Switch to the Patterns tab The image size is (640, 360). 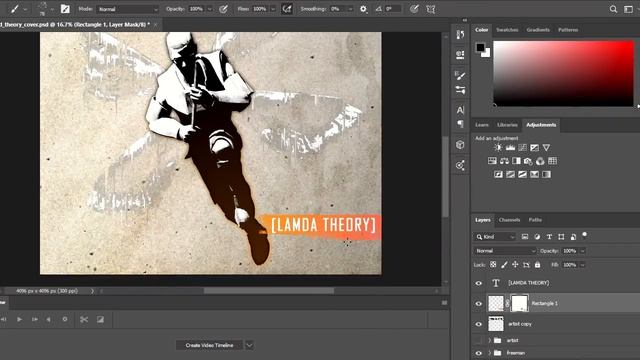click(x=568, y=30)
